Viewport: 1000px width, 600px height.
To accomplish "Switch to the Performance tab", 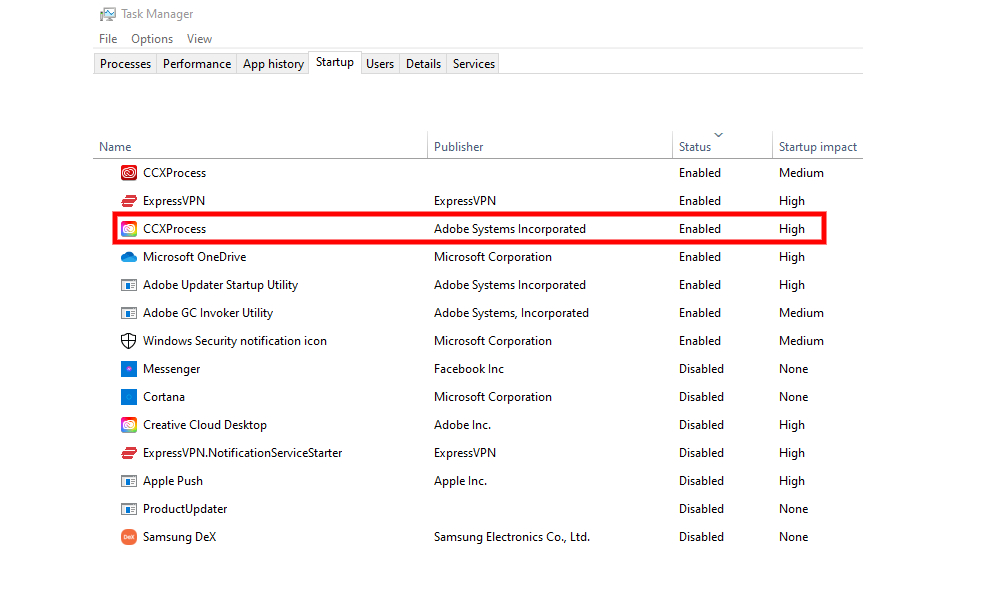I will (197, 64).
